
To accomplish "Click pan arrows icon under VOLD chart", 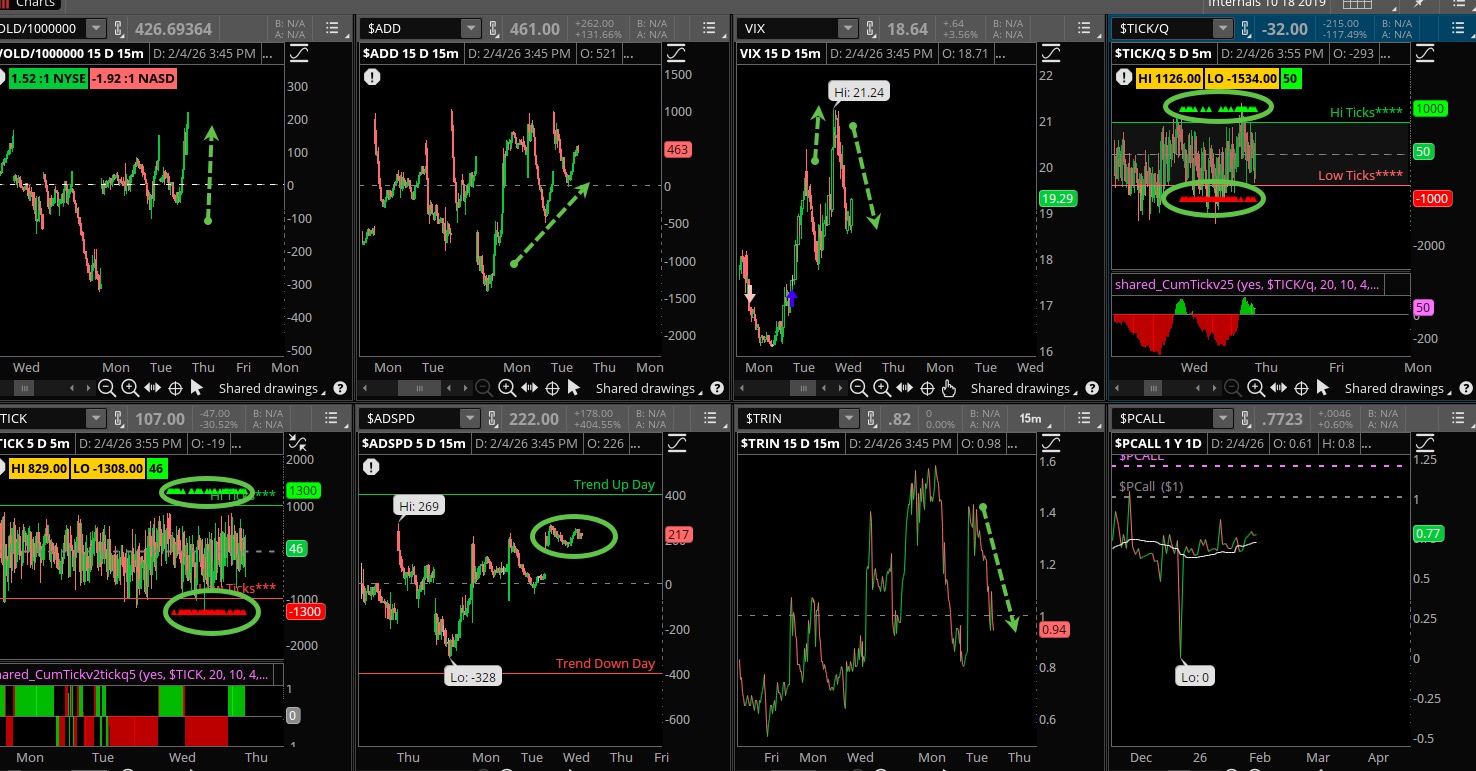I will pyautogui.click(x=152, y=388).
